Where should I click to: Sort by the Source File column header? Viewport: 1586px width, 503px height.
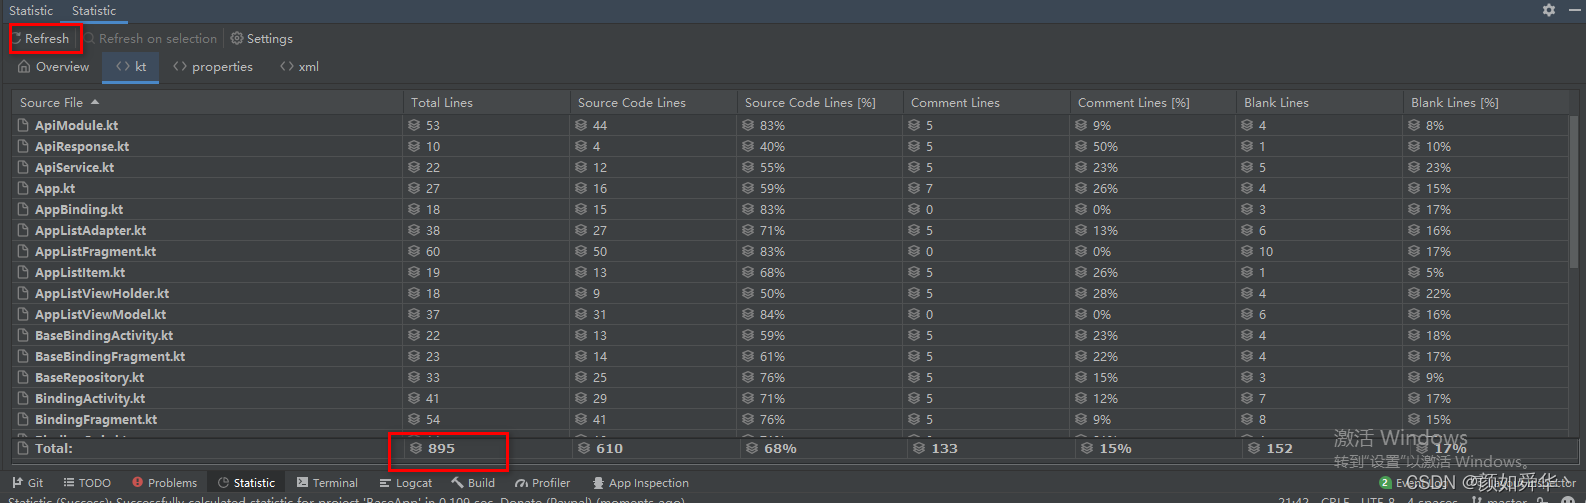207,102
